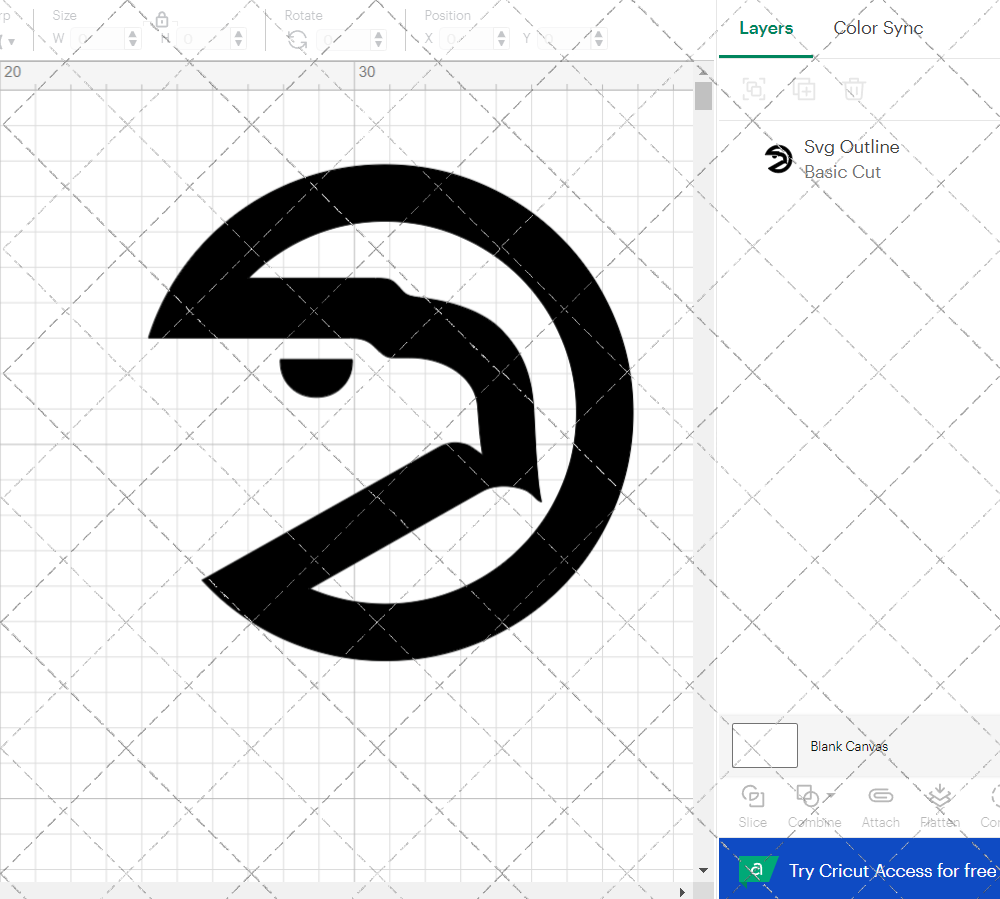Viewport: 1000px width, 899px height.
Task: Switch to the Color Sync tab
Action: (x=878, y=28)
